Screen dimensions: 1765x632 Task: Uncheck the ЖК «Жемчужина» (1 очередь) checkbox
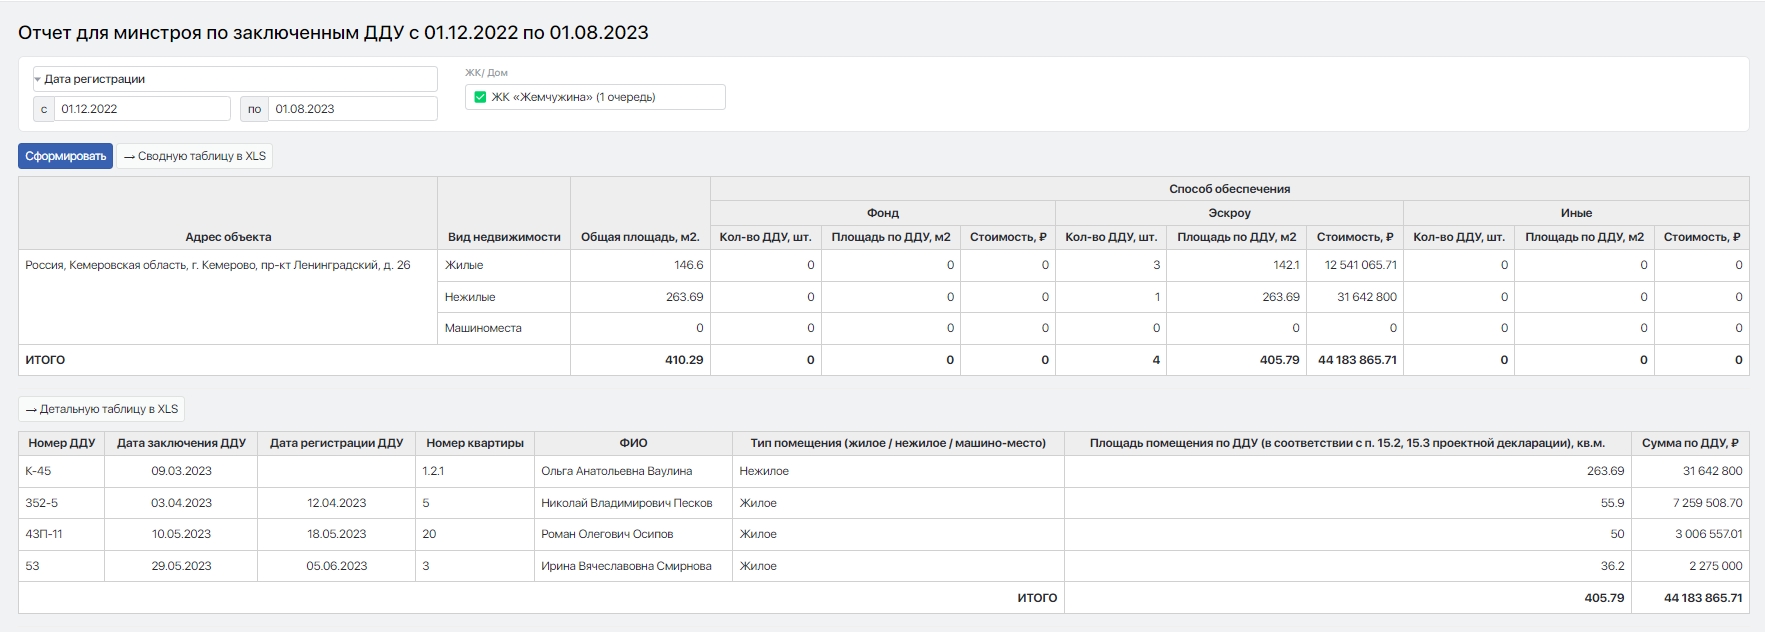click(480, 97)
